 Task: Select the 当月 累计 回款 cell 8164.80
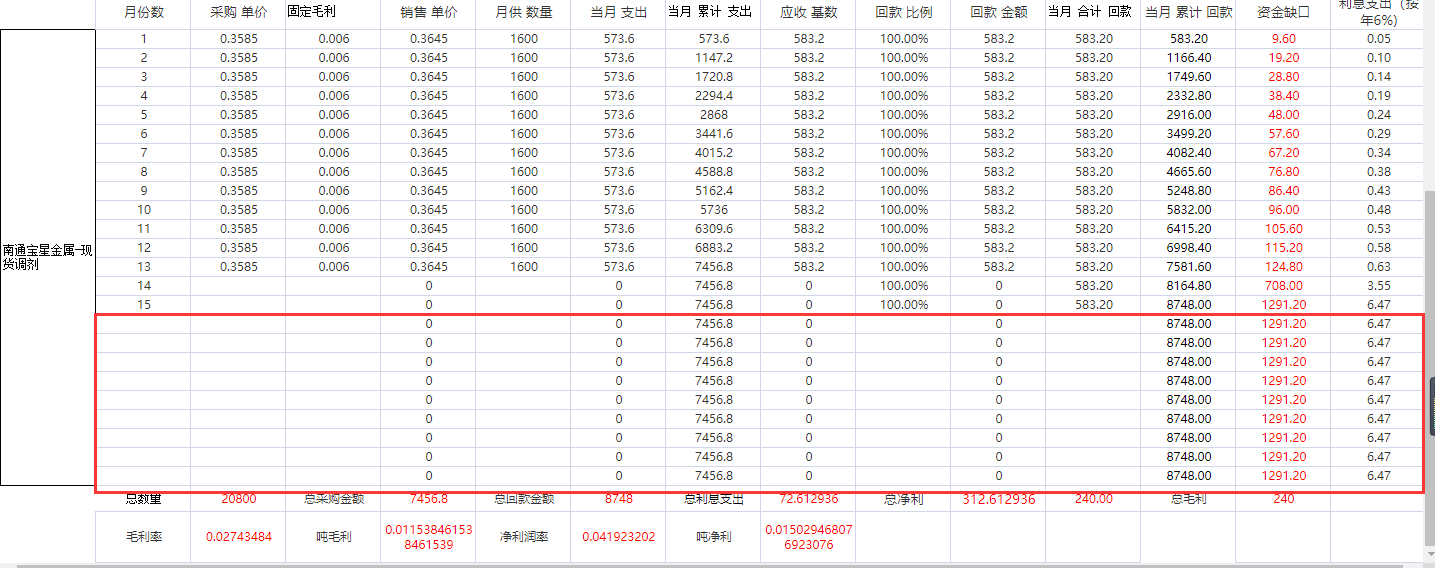tap(1188, 286)
